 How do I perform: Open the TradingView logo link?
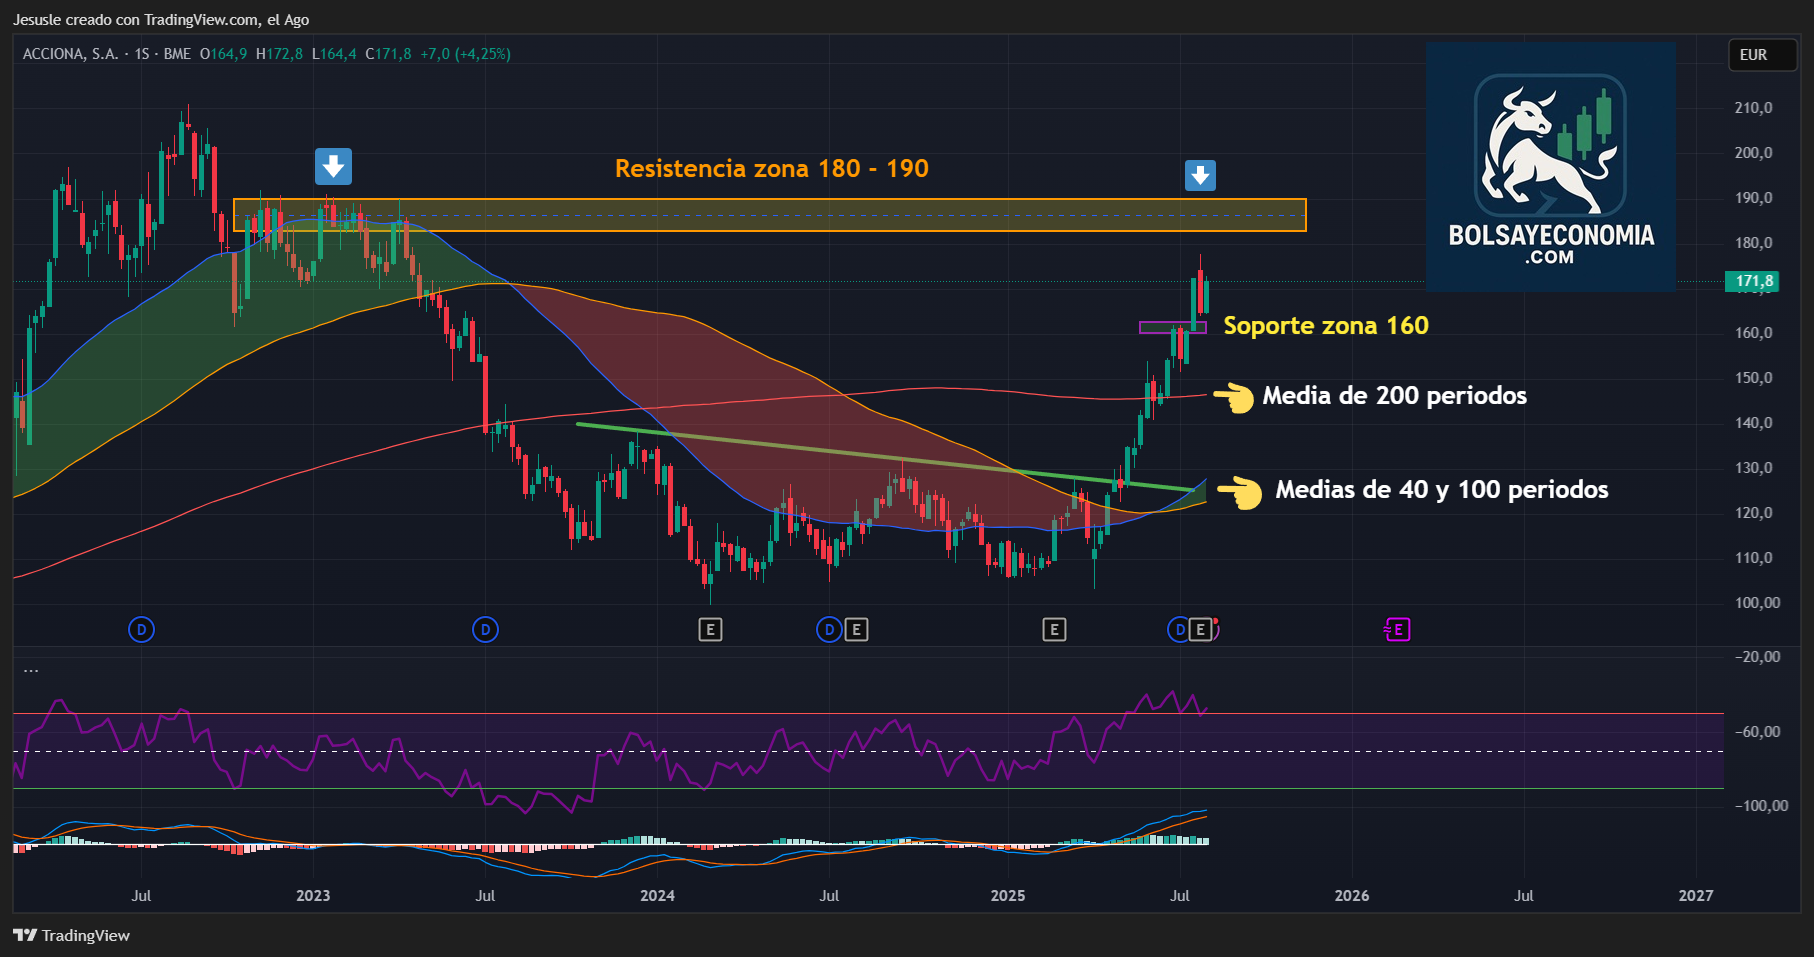[x=71, y=935]
